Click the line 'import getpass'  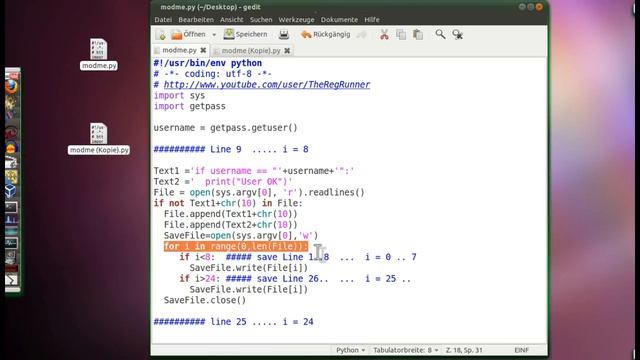point(189,106)
